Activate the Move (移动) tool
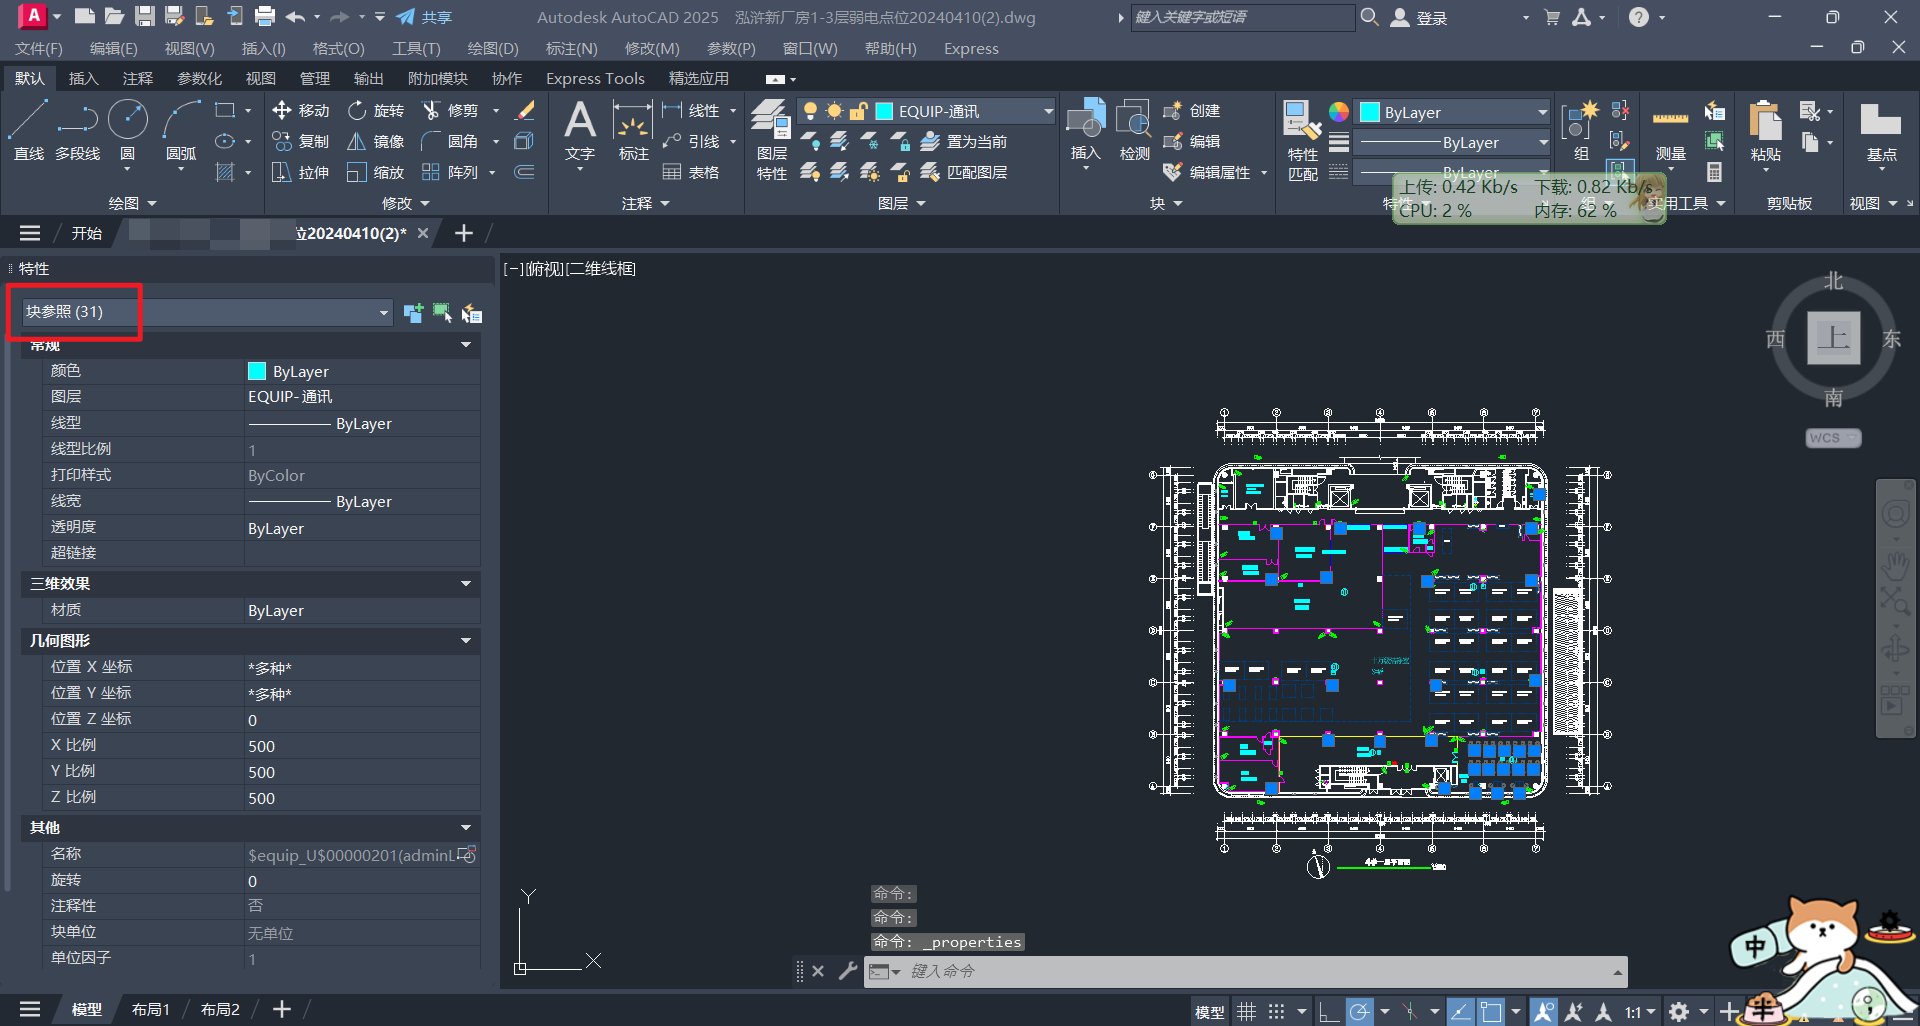The width and height of the screenshot is (1920, 1026). 301,110
